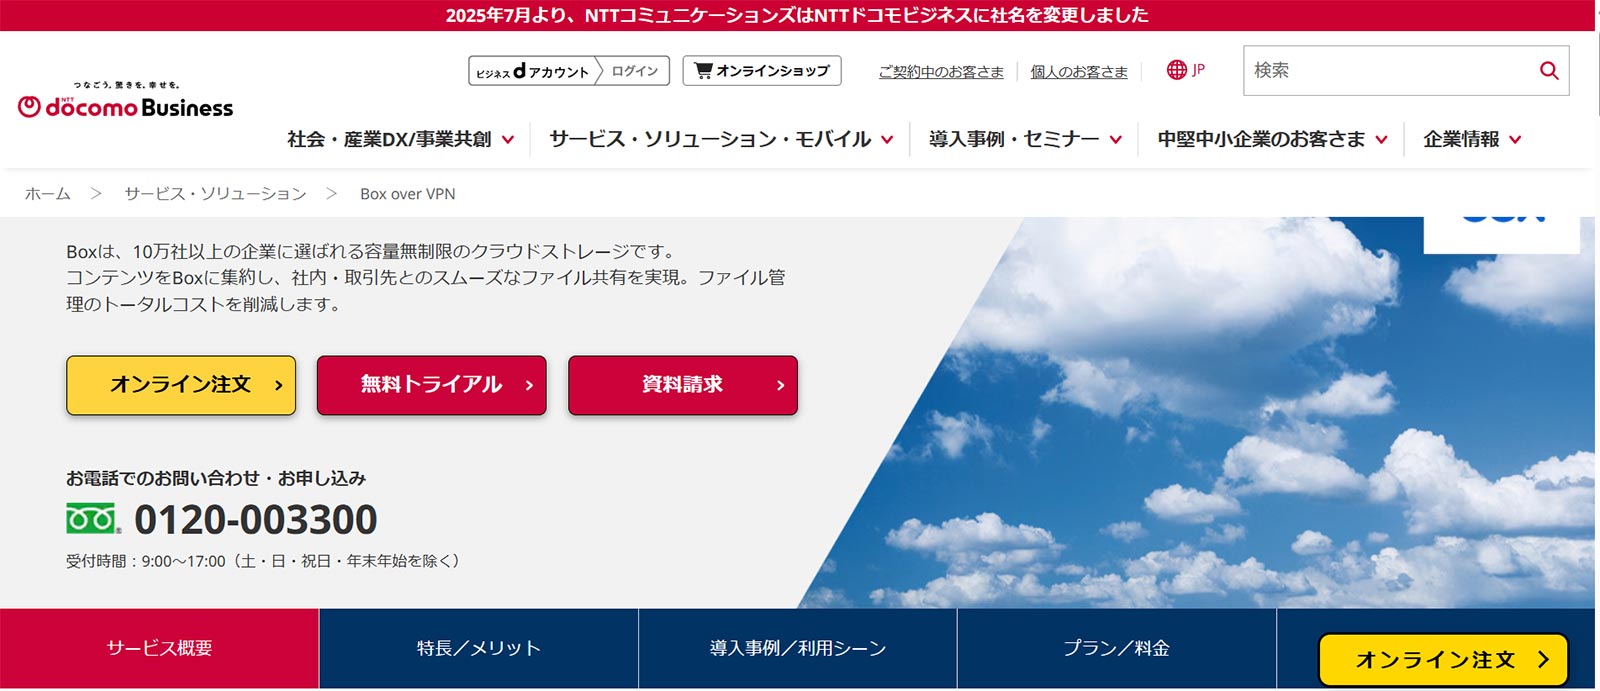Click the お電話でのお問い合わせ・お申し込み heading
The width and height of the screenshot is (1600, 691).
pyautogui.click(x=216, y=478)
